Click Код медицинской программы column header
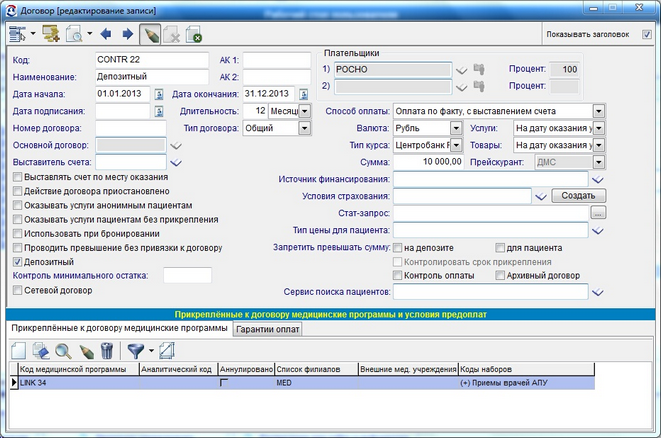661x438 pixels. tap(79, 369)
